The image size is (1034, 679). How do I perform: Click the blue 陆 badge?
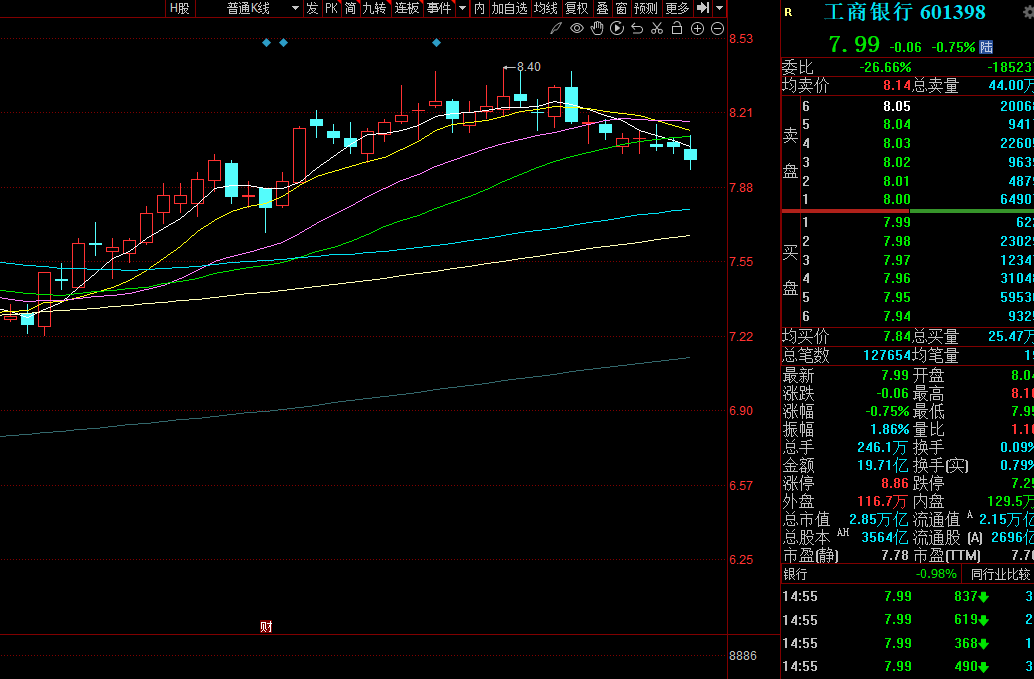coord(986,46)
